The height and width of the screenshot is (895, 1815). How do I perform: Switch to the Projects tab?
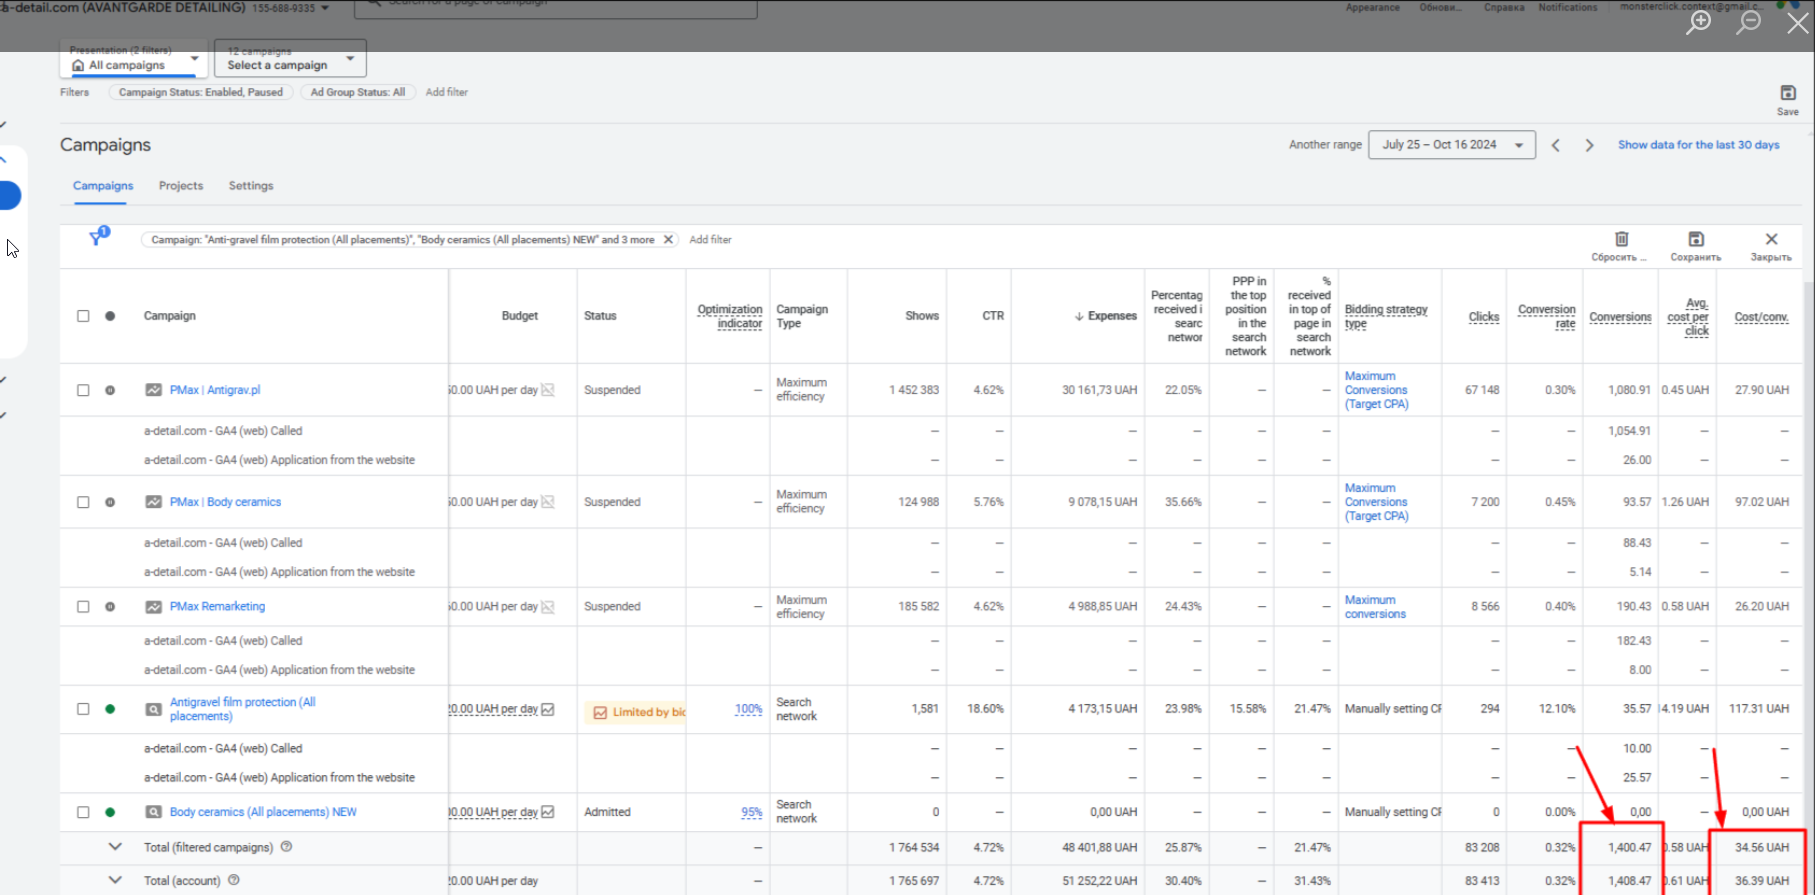coord(181,186)
